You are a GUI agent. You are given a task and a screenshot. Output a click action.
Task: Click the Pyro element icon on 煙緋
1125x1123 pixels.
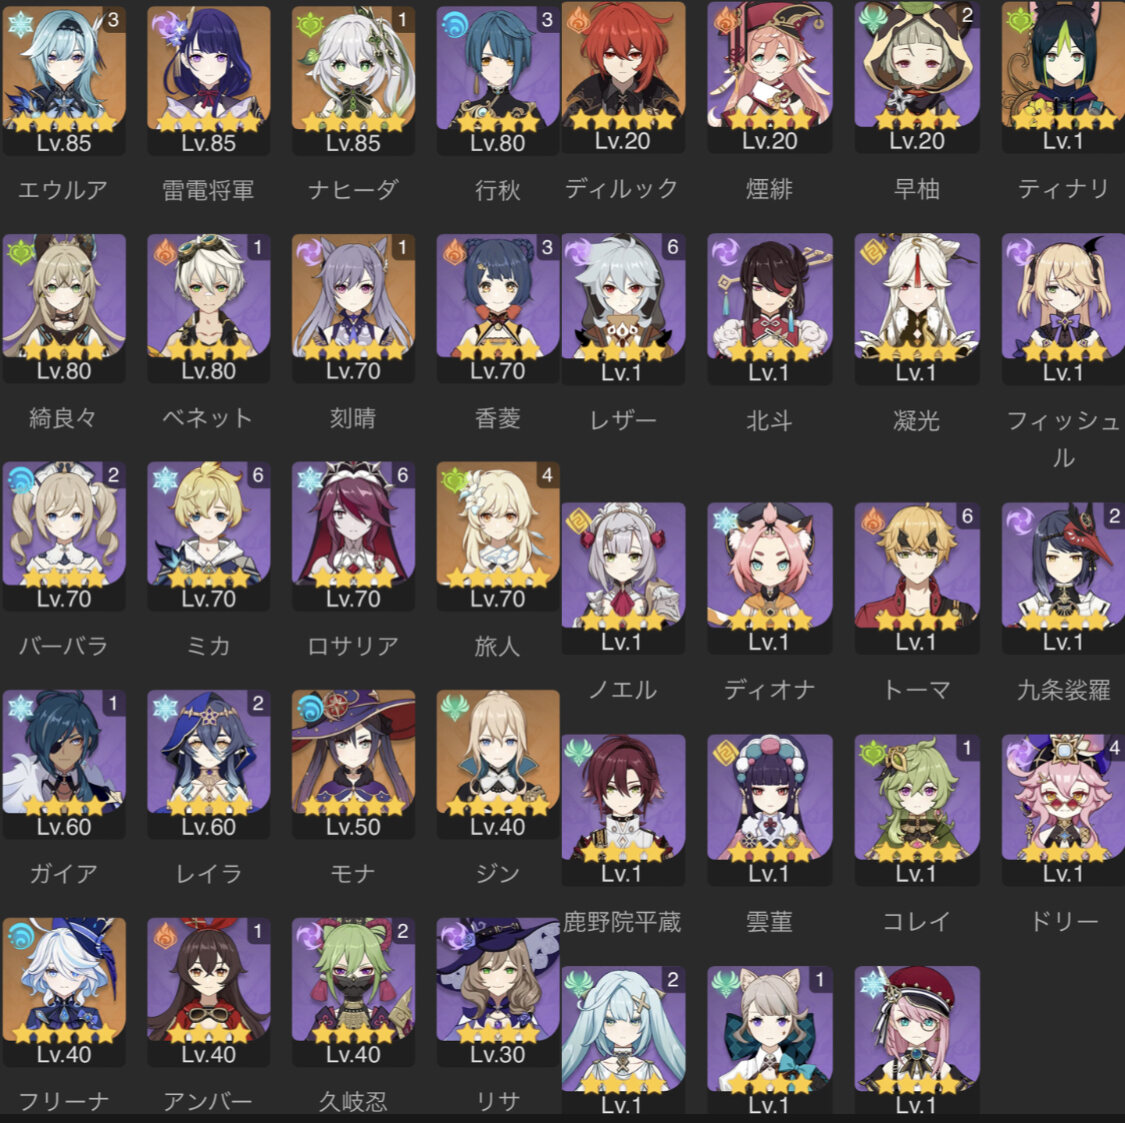pos(724,20)
